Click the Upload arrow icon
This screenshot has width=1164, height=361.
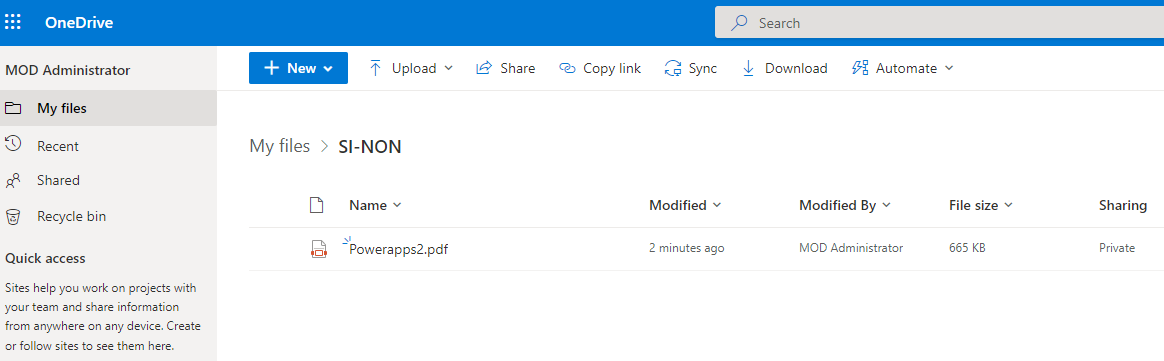(x=376, y=68)
